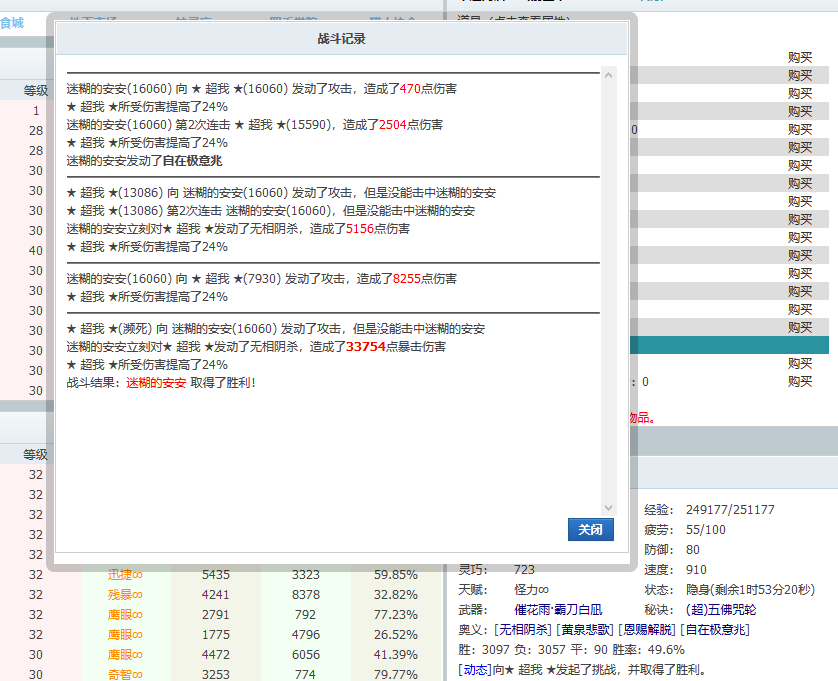Image resolution: width=838 pixels, height=681 pixels.
Task: Click the 动态 link
Action: pyautogui.click(x=475, y=670)
